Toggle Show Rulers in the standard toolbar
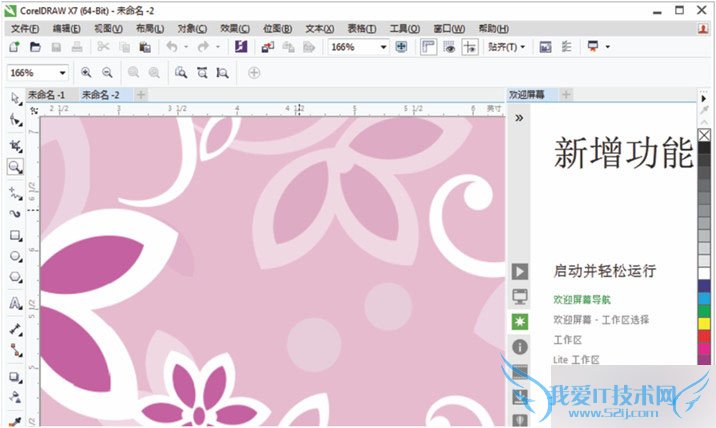 (428, 47)
